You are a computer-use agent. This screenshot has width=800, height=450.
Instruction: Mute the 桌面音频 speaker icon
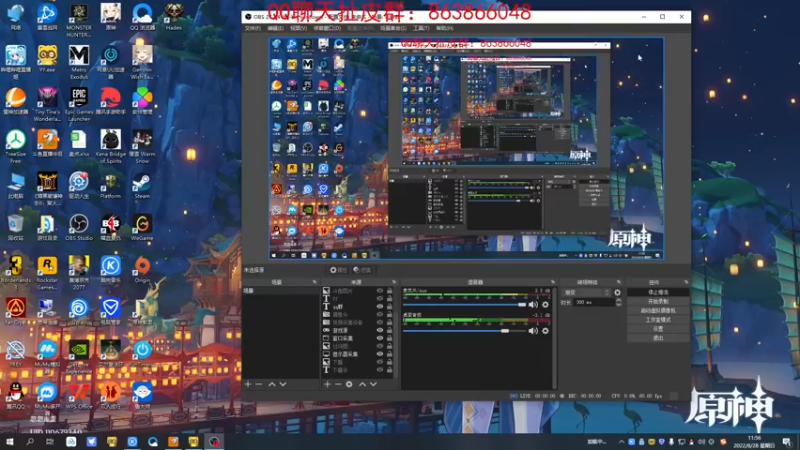[533, 331]
